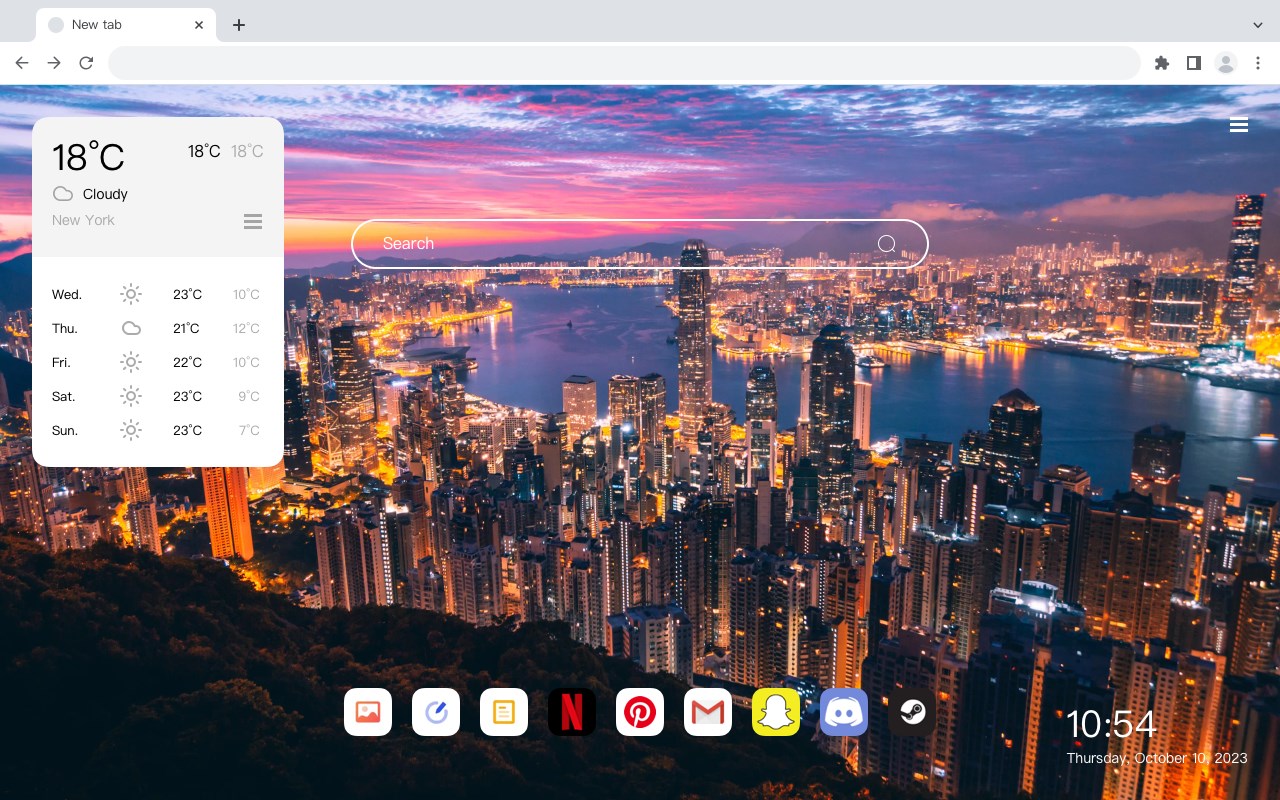Screen dimensions: 1280x800
Task: Click the current temperature 18°C
Action: (88, 157)
